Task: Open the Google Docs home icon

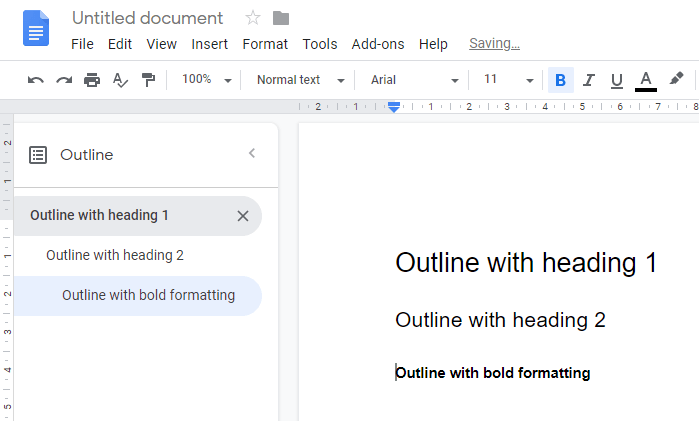Action: tap(36, 28)
